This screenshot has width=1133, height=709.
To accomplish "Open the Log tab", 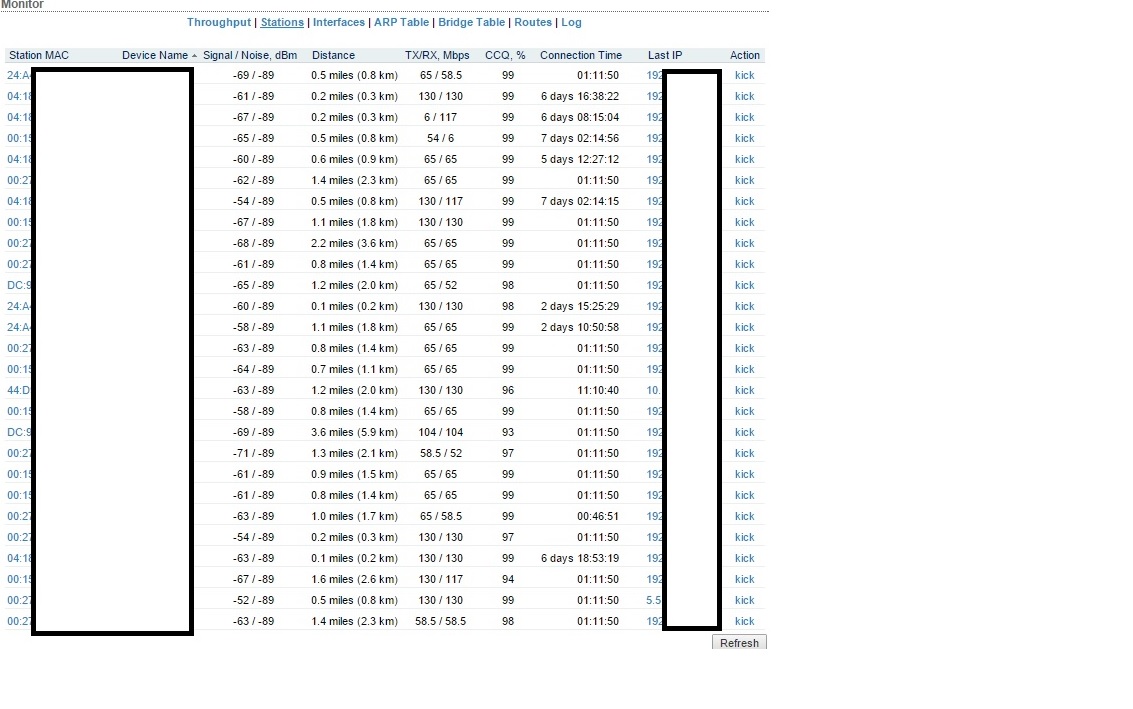I will (571, 22).
